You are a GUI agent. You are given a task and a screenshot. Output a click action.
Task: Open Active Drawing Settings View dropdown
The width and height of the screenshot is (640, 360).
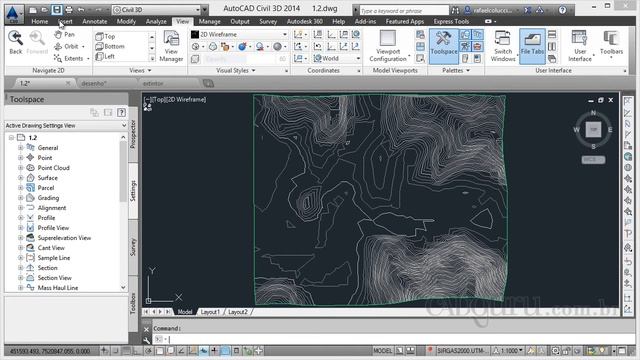(66, 126)
